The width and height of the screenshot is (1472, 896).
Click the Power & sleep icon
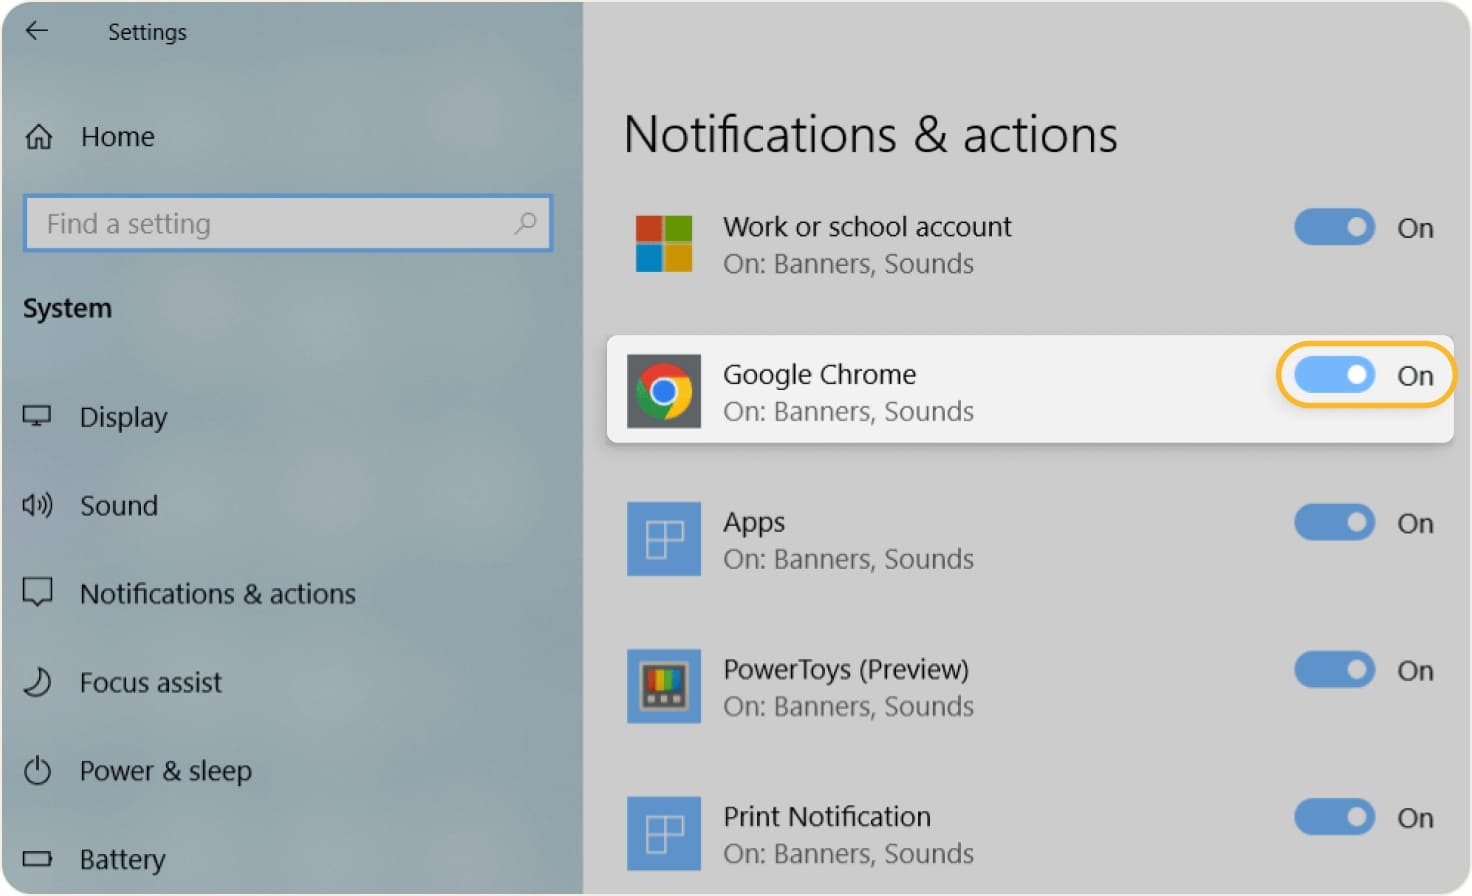coord(37,770)
